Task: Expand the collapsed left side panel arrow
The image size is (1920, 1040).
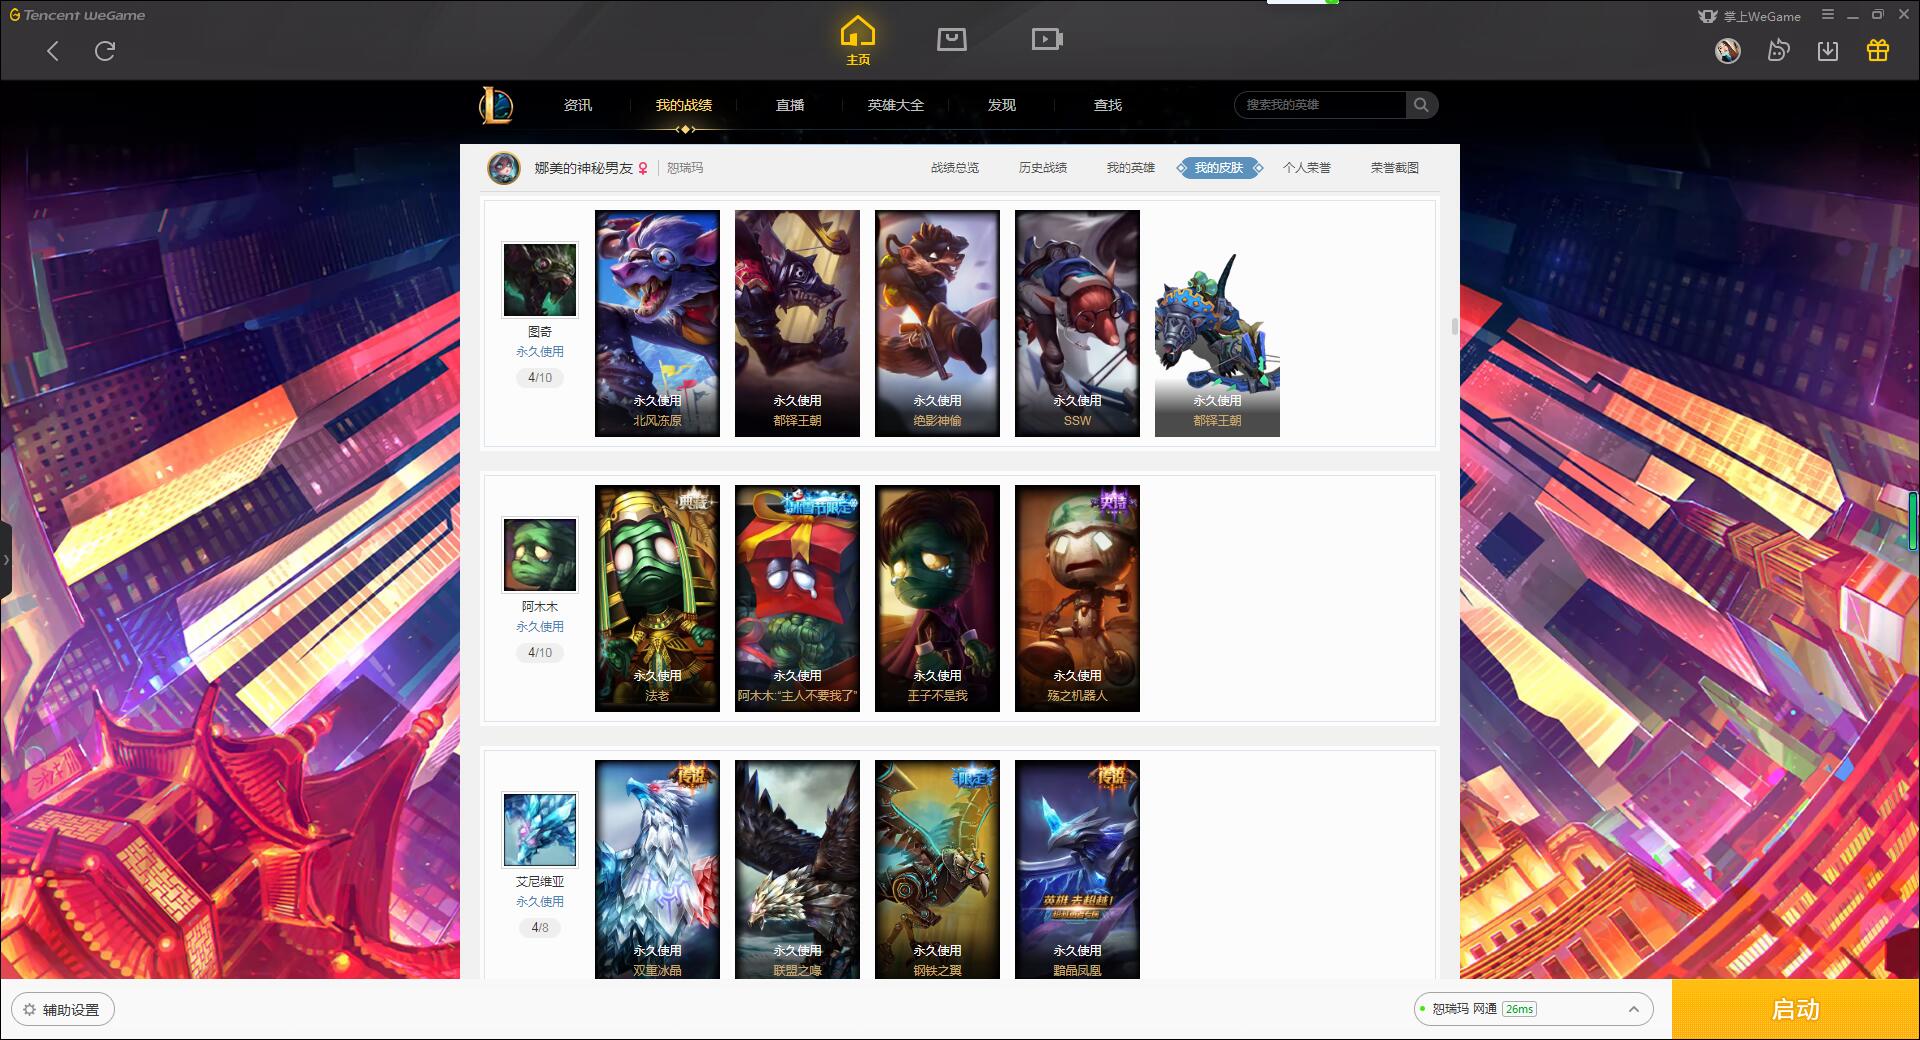Action: pos(5,560)
